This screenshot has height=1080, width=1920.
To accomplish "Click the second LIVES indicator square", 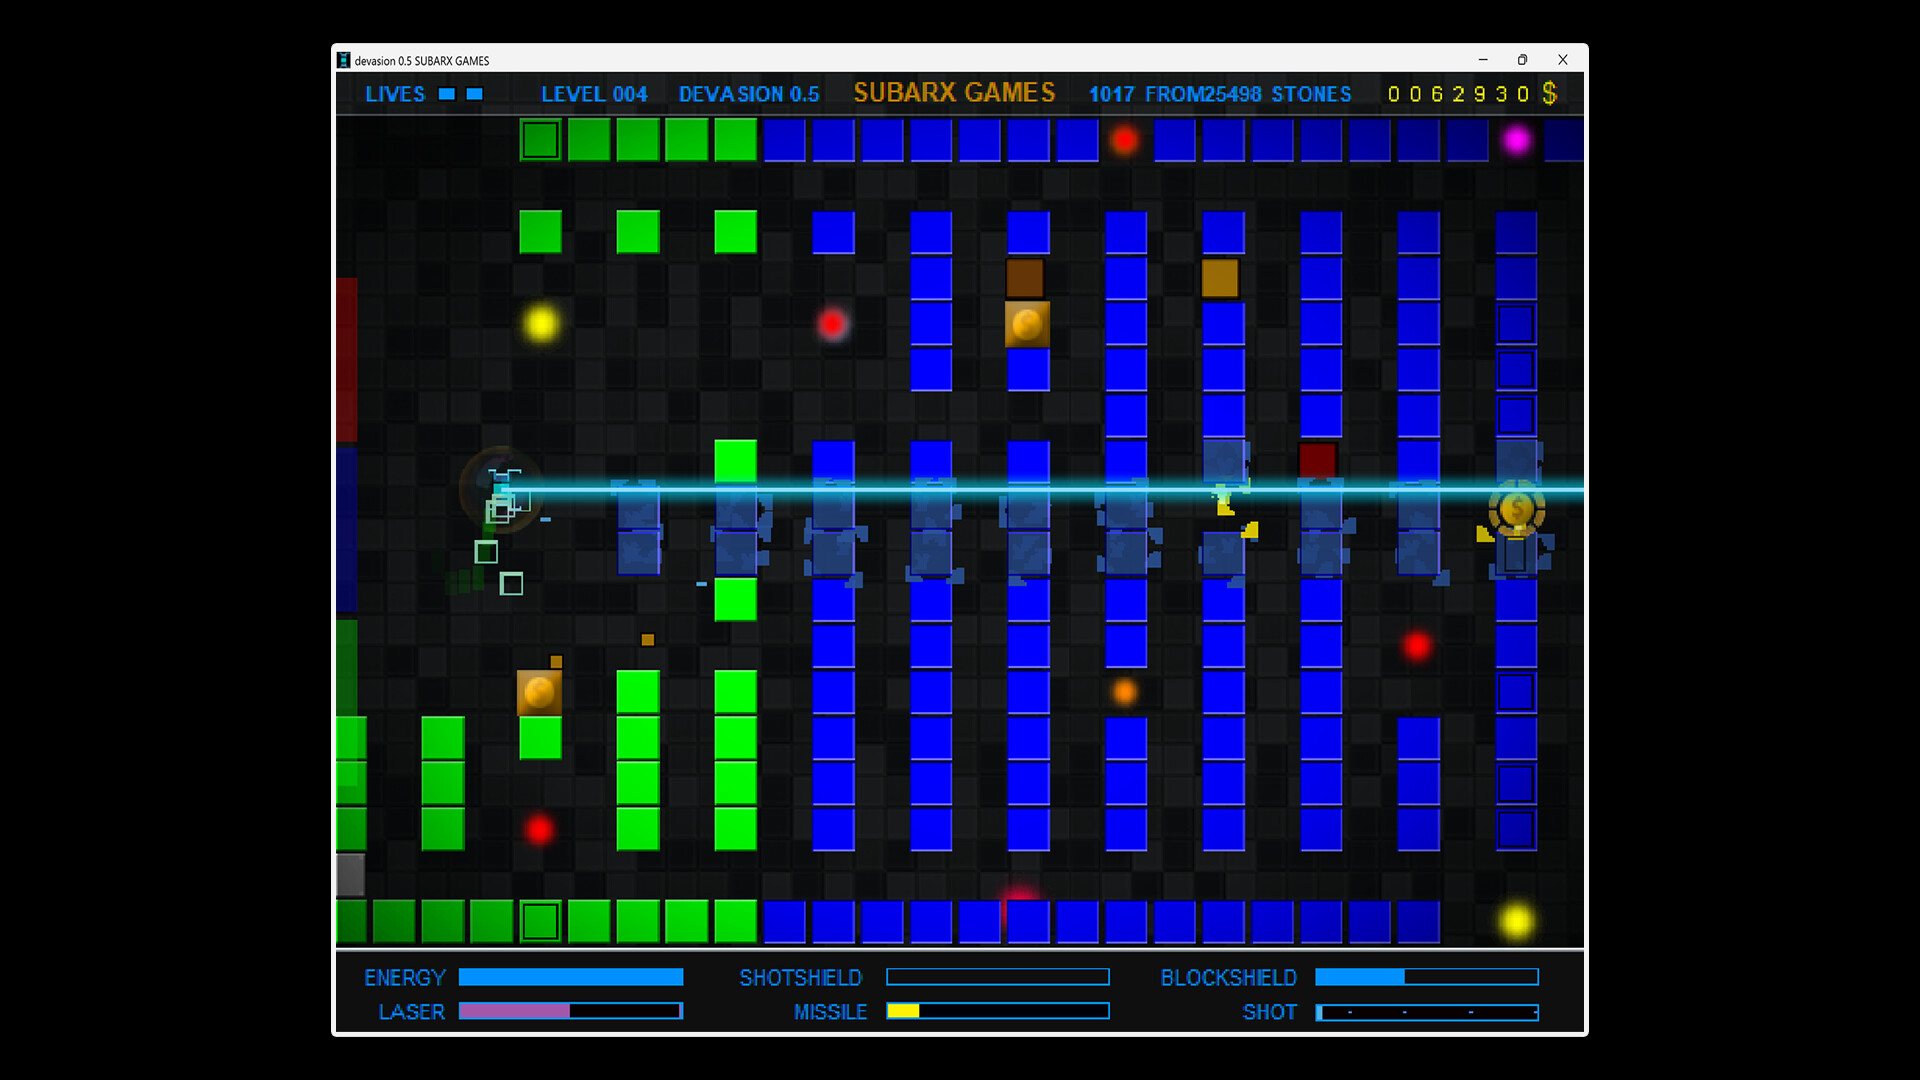I will coord(473,93).
